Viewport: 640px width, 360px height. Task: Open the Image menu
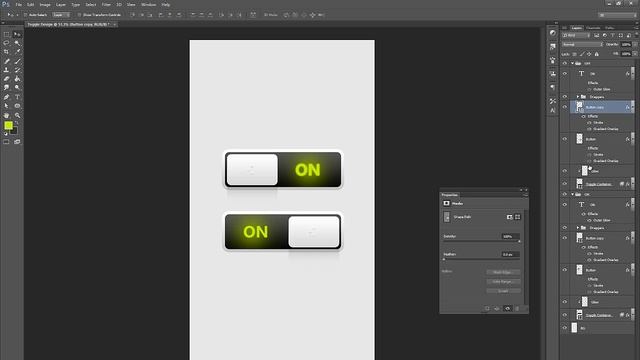(45, 4)
